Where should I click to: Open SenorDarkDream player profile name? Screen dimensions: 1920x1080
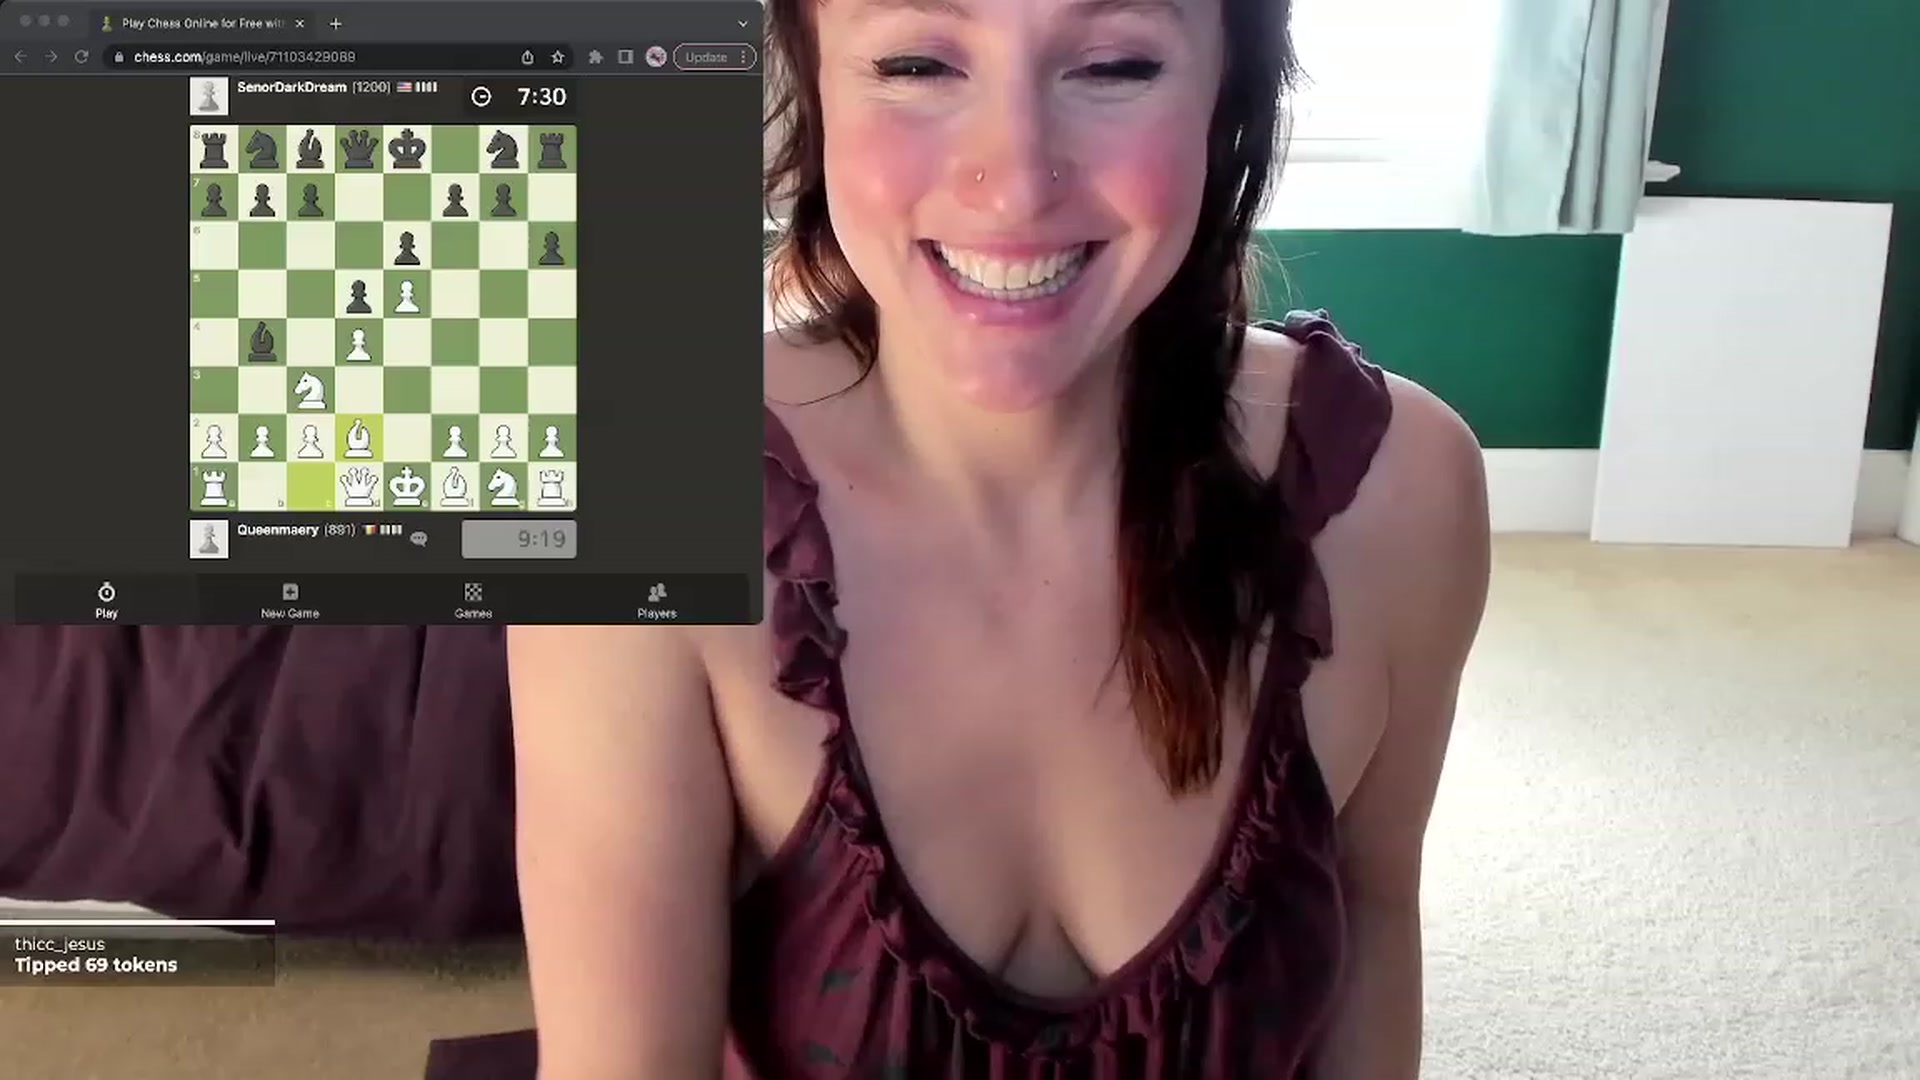click(x=291, y=87)
